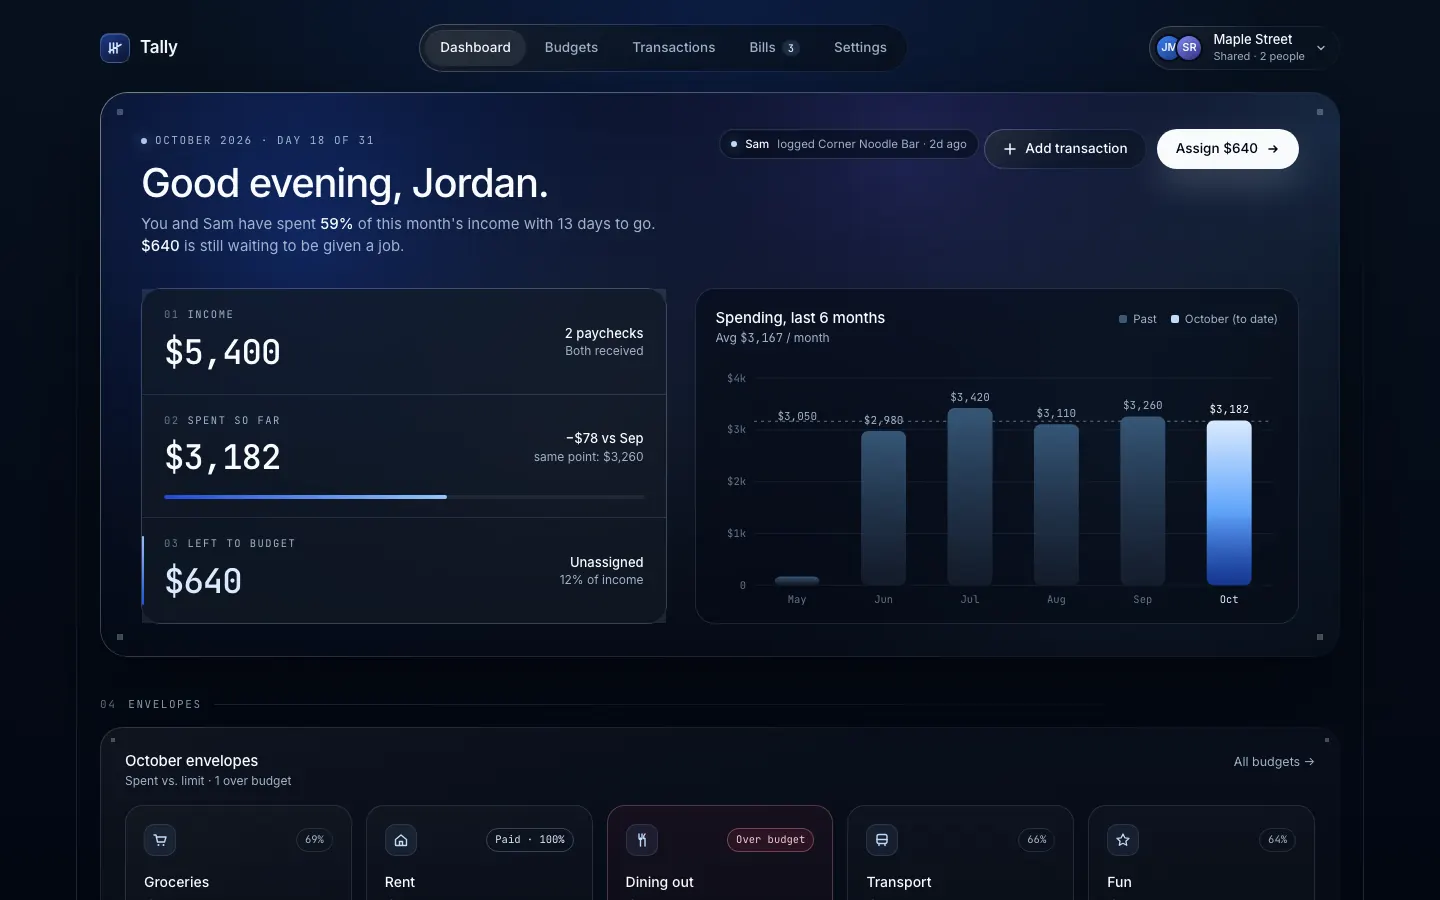Click the Paid · 100% badge on Rent
Screen dimensions: 1440x900
[530, 840]
